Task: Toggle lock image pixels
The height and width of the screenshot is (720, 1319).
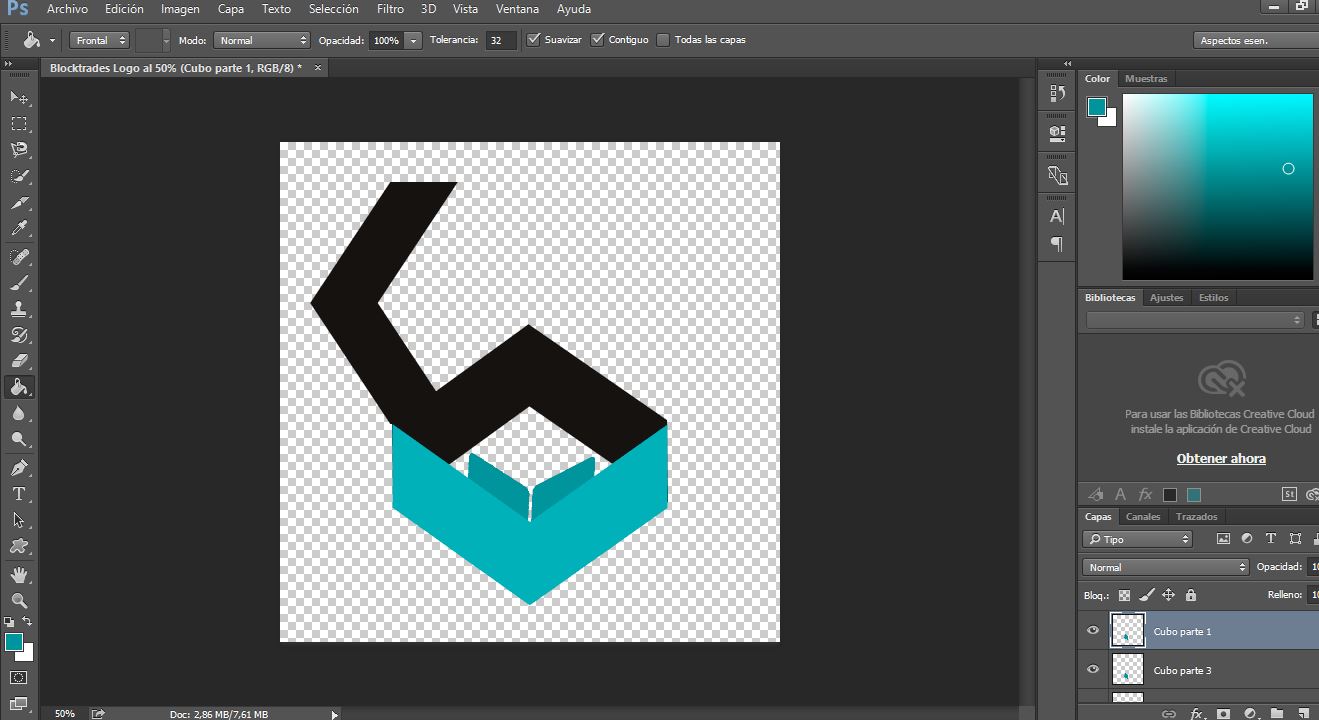Action: click(1147, 595)
